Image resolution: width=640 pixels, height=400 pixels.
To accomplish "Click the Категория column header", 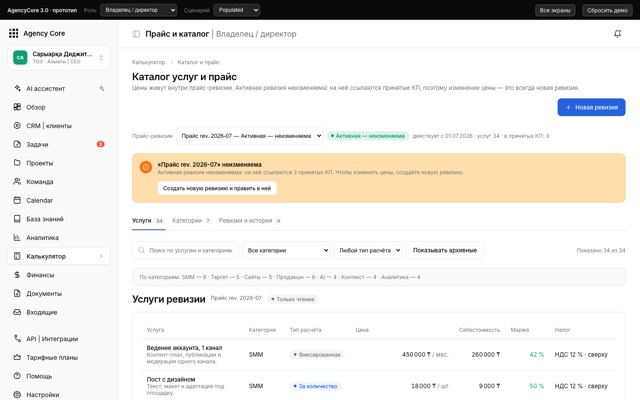I will (x=262, y=330).
